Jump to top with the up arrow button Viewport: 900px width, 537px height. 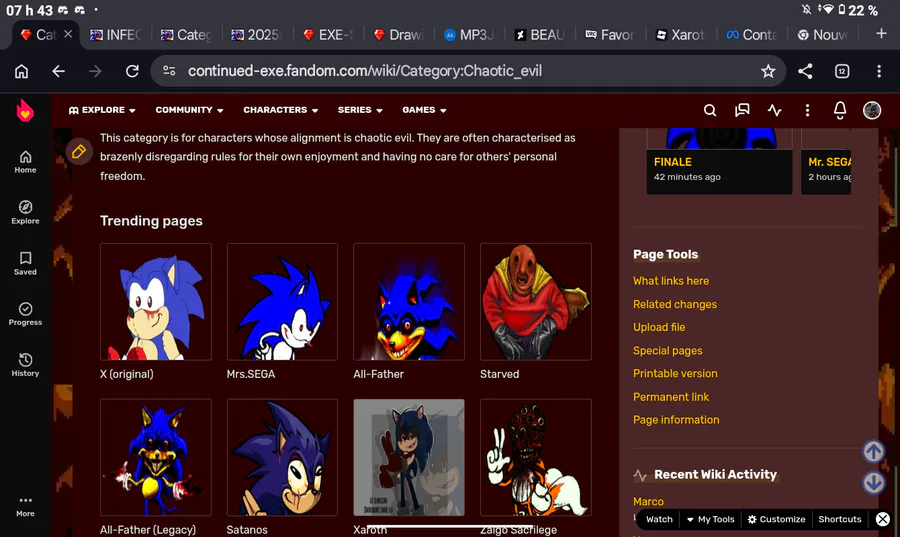pyautogui.click(x=874, y=452)
